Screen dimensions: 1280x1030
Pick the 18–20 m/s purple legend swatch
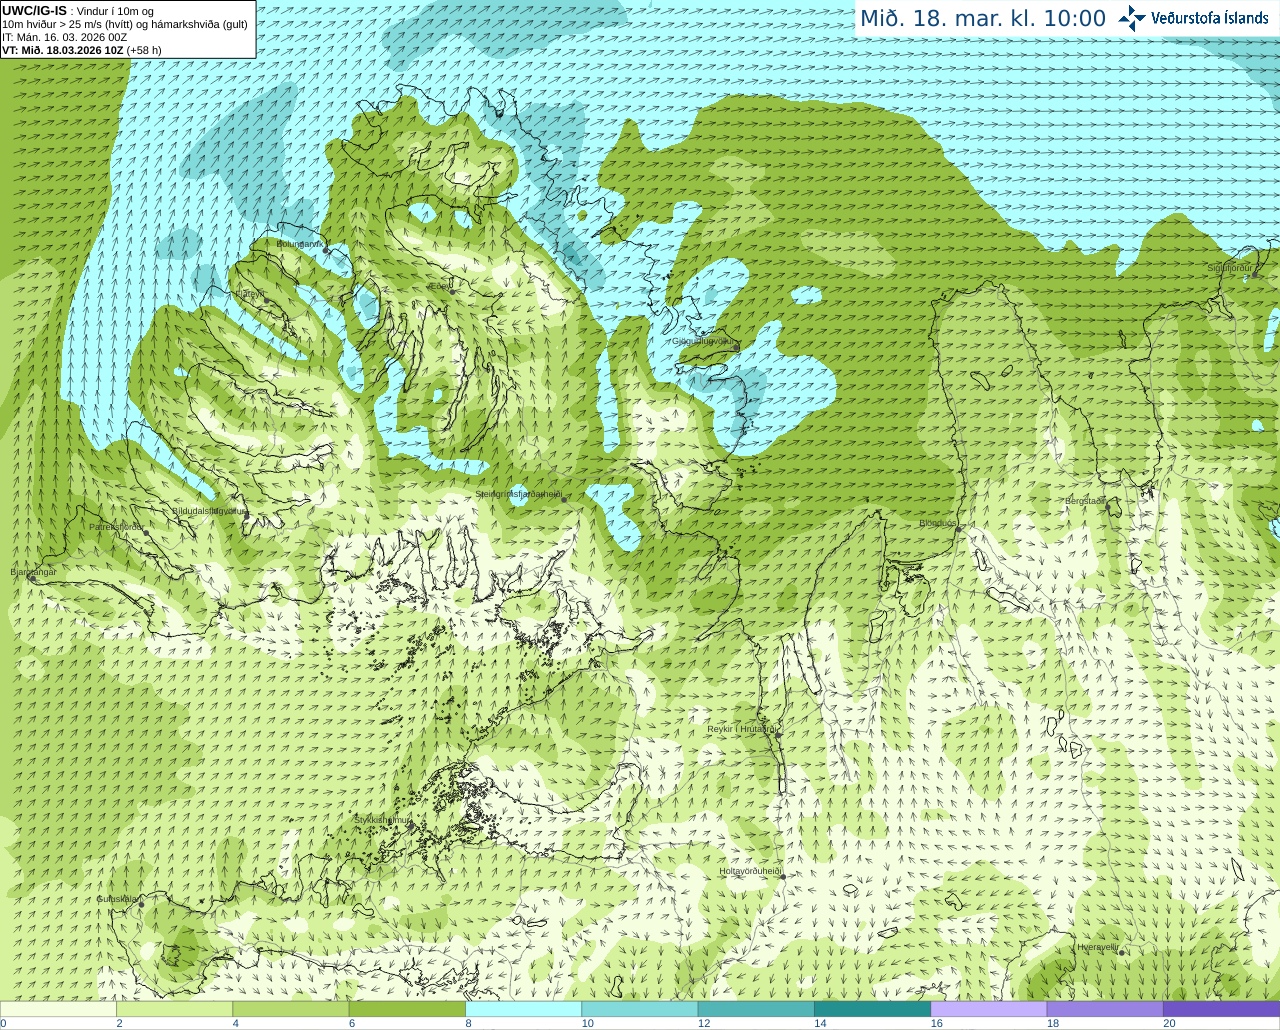point(1105,1009)
